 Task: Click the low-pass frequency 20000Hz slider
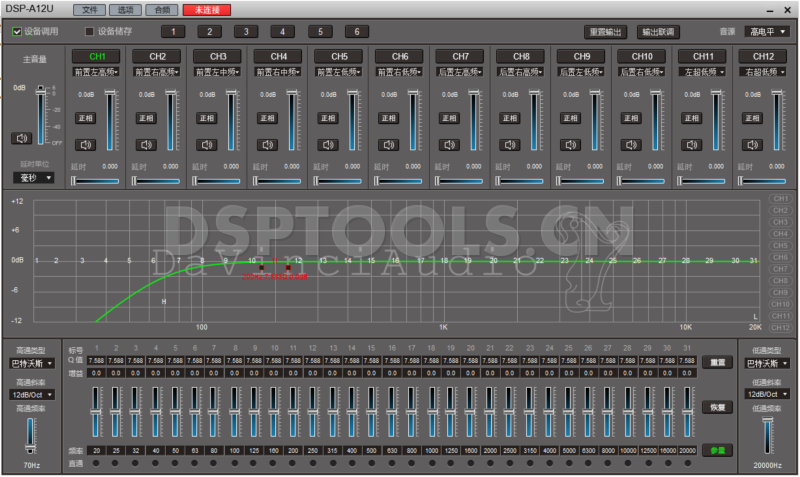tap(767, 435)
